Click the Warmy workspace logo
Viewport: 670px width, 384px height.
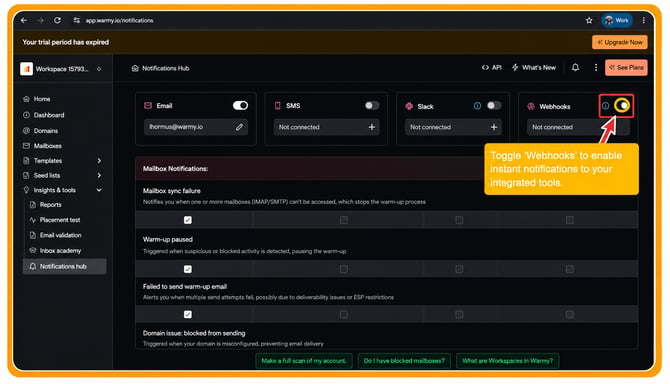click(x=26, y=69)
